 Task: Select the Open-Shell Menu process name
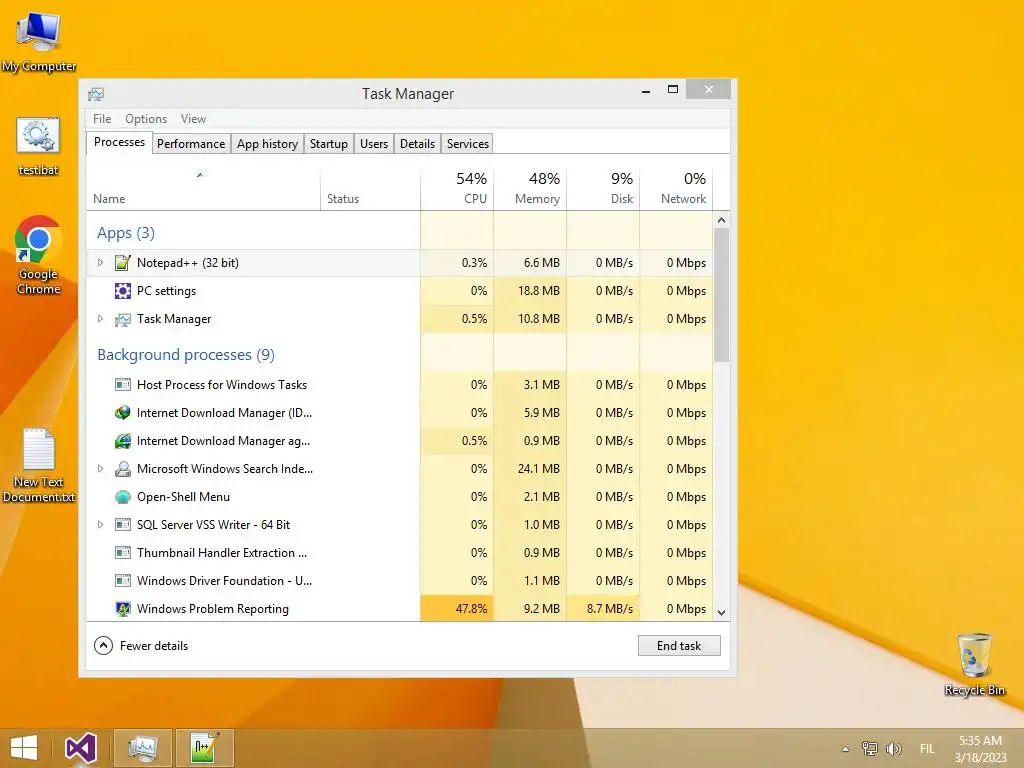pos(184,497)
